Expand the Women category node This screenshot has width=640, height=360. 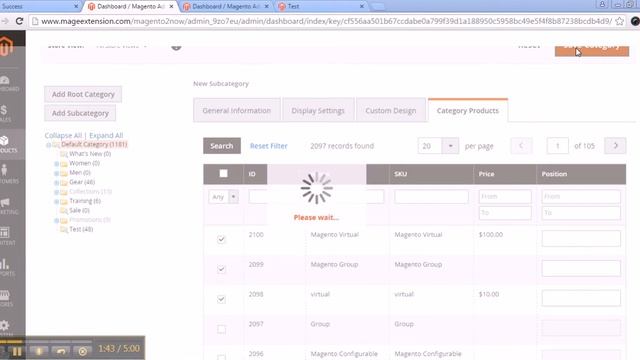click(57, 164)
